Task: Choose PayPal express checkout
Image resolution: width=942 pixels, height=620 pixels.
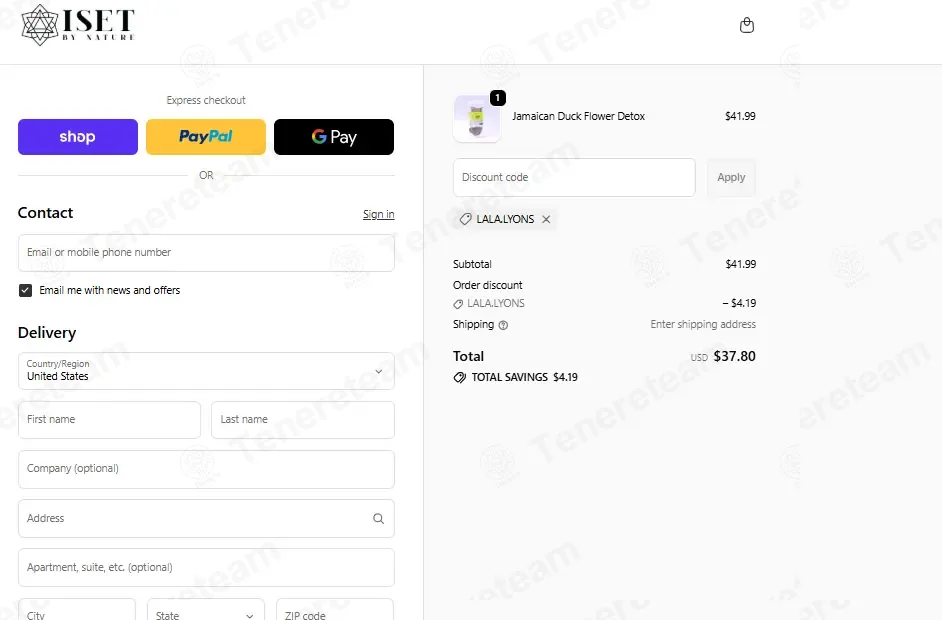Action: 206,137
